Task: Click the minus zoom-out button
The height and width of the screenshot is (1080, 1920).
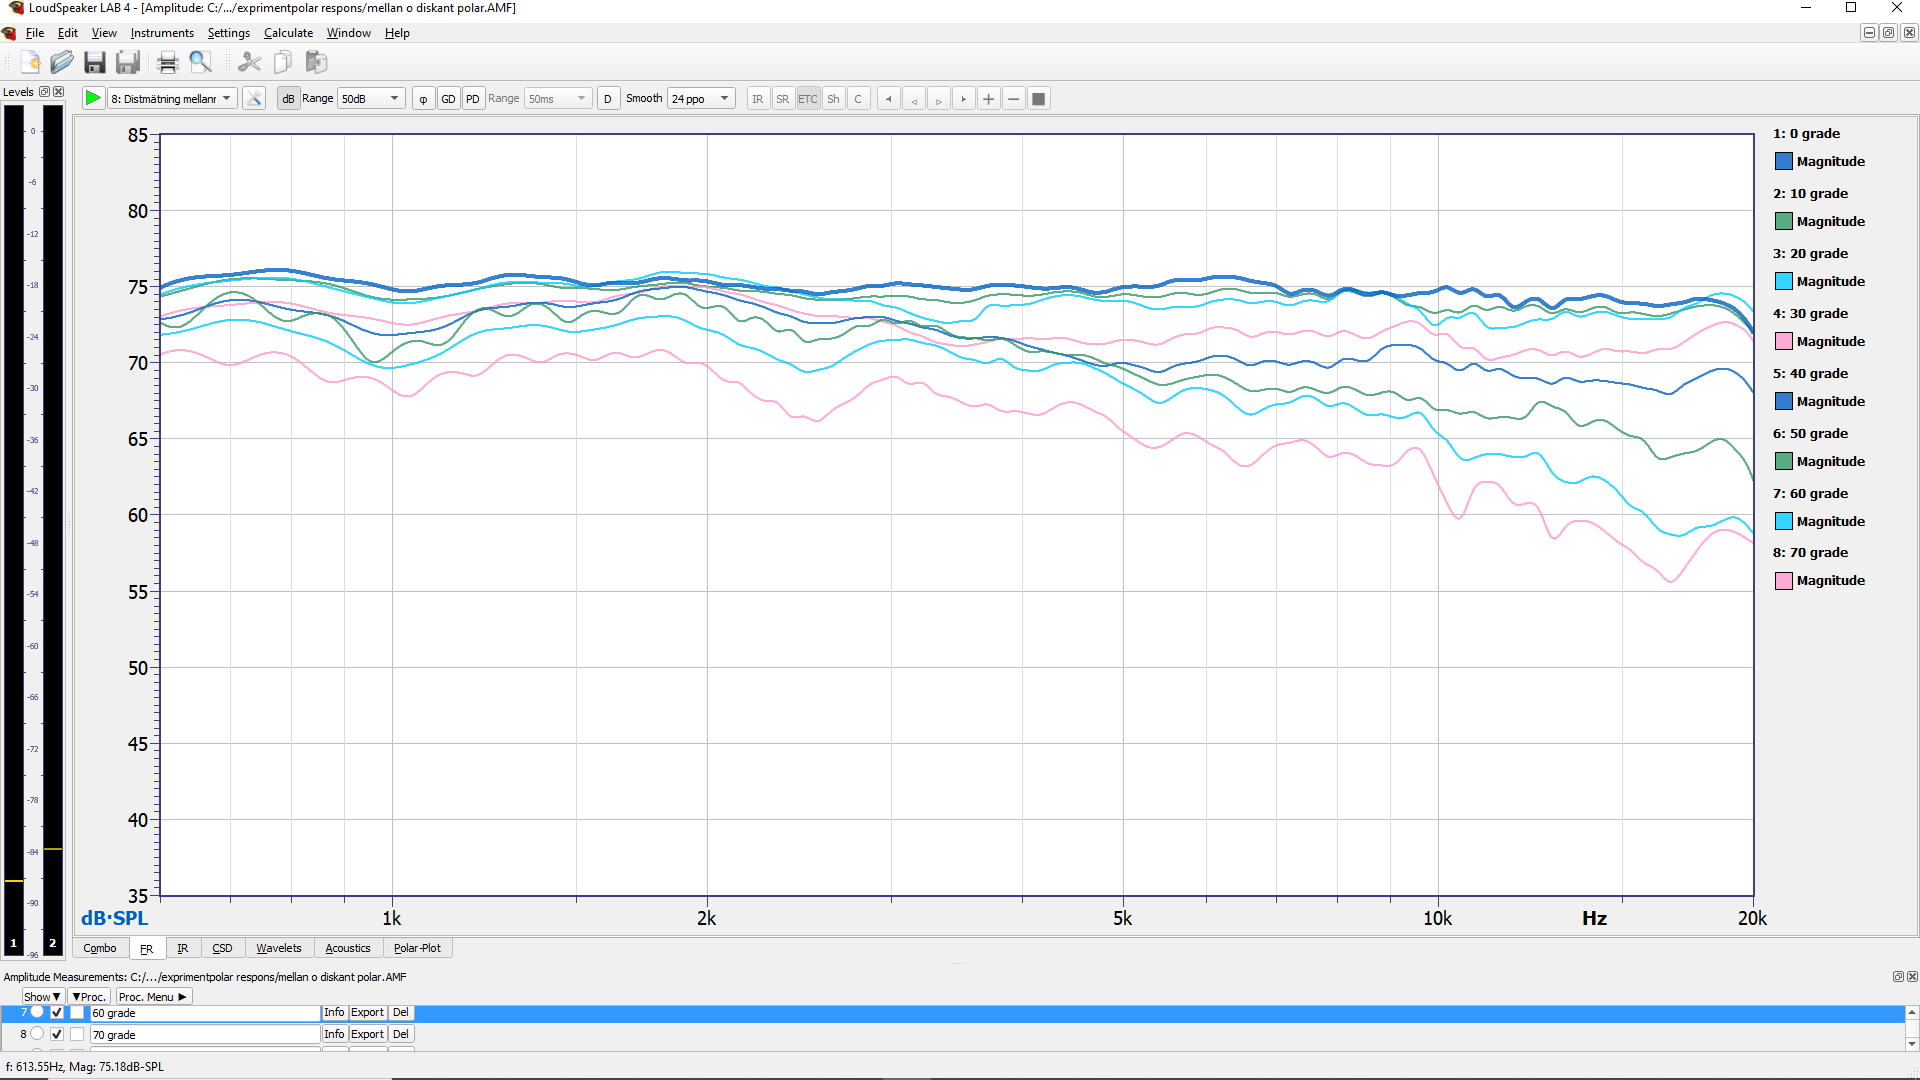Action: coord(1013,98)
